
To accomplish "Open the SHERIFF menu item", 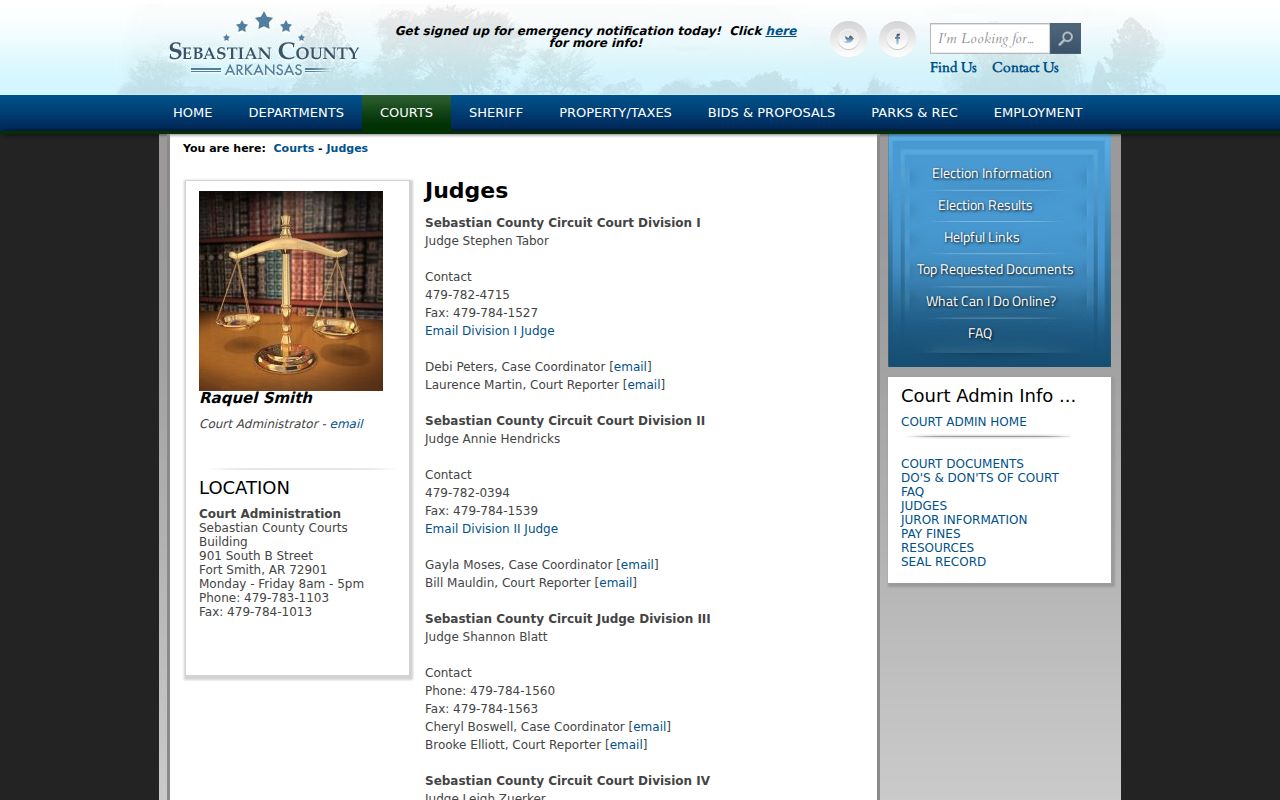I will 496,113.
